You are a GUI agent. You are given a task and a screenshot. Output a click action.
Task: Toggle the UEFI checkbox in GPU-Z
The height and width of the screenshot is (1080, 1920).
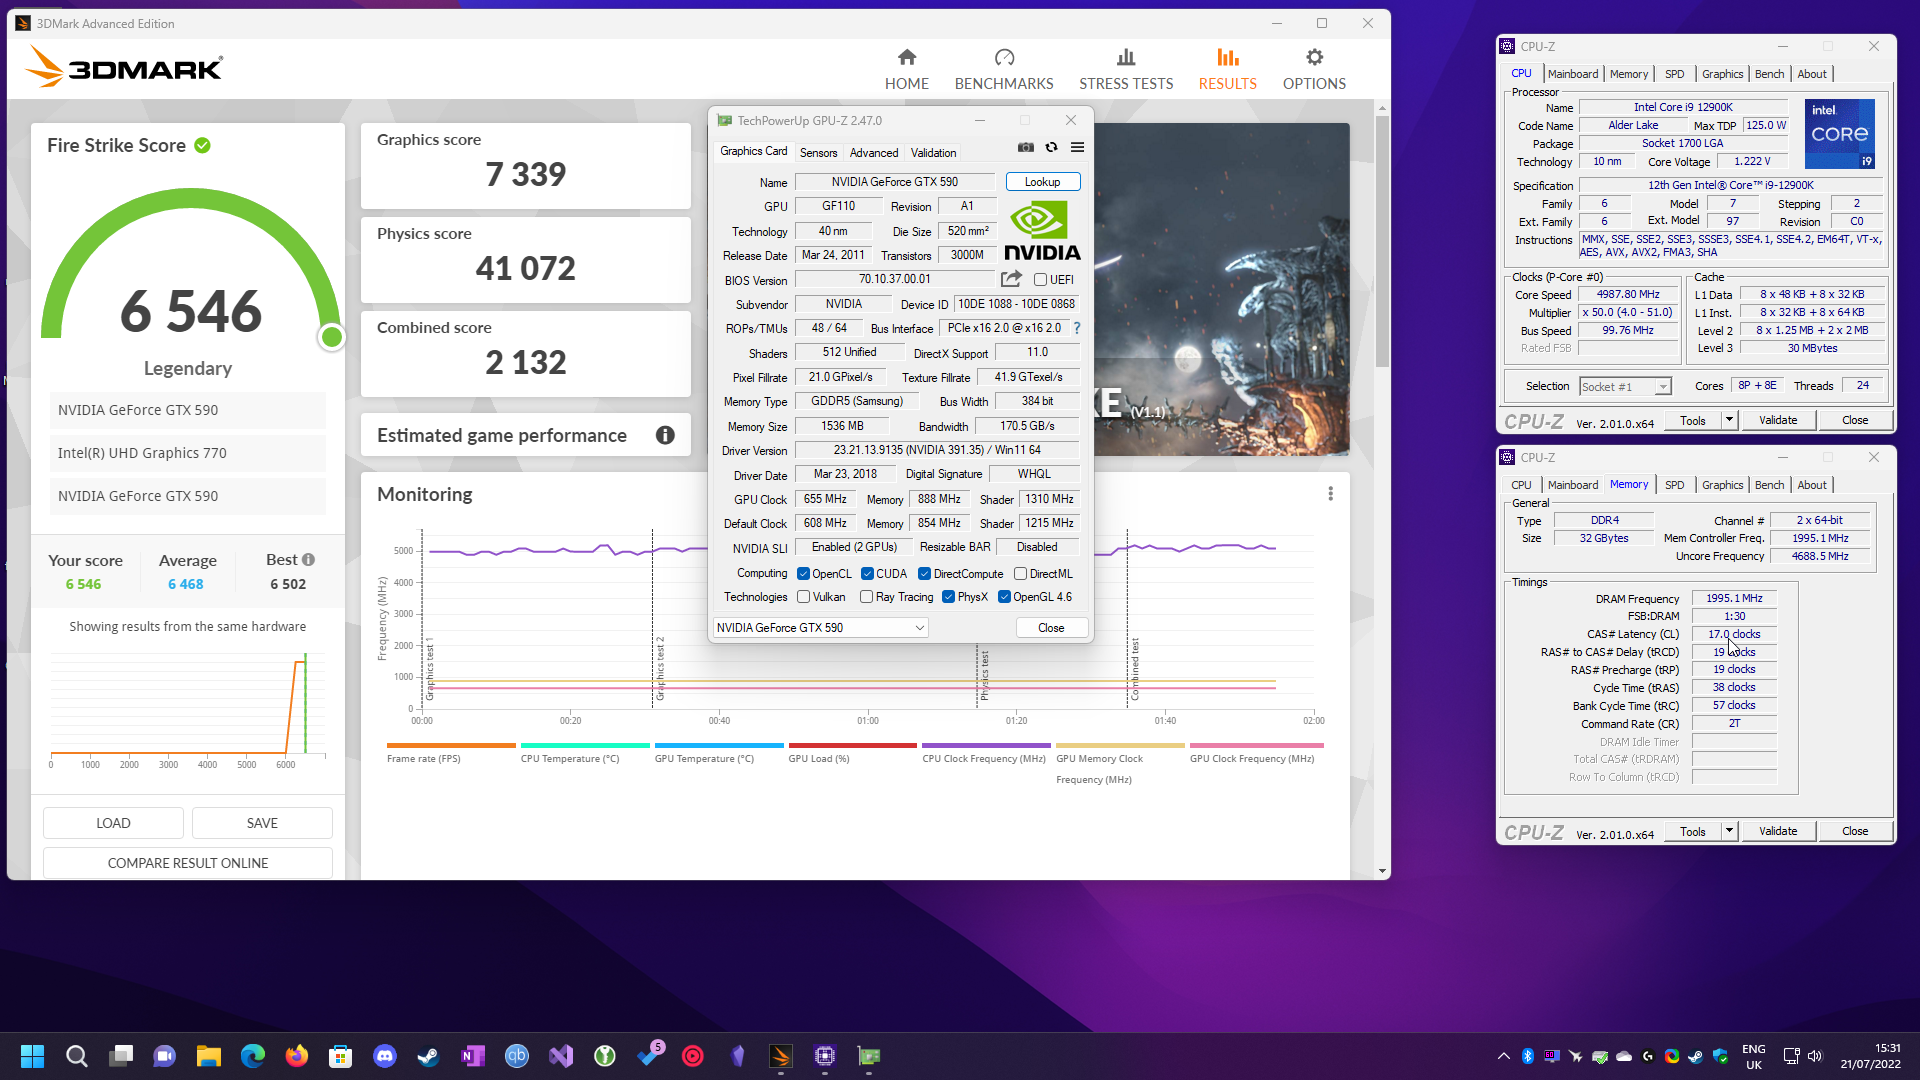click(1040, 280)
